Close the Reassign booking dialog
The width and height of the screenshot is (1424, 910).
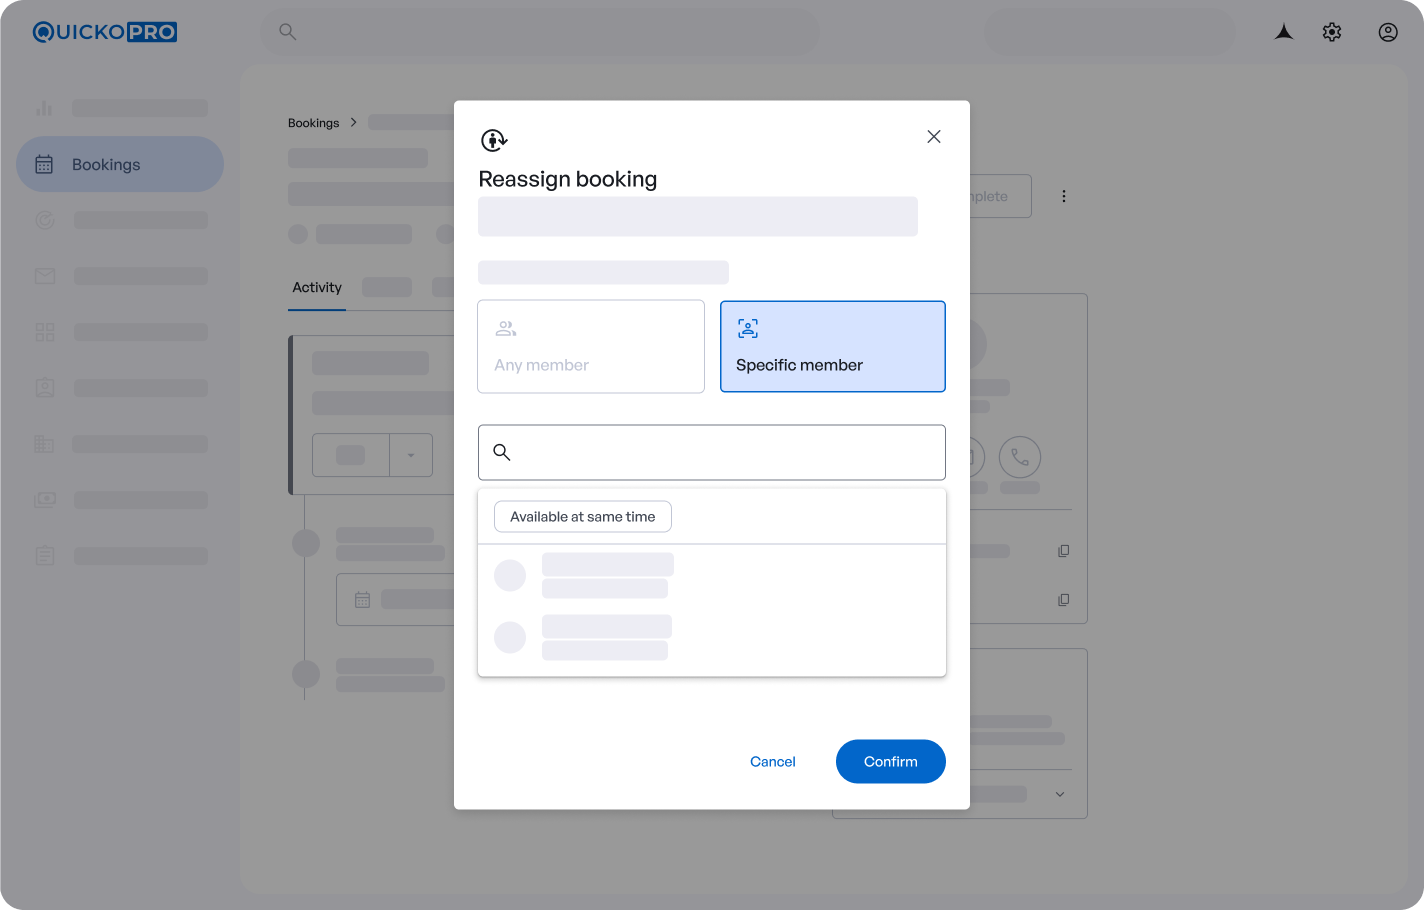(x=933, y=137)
